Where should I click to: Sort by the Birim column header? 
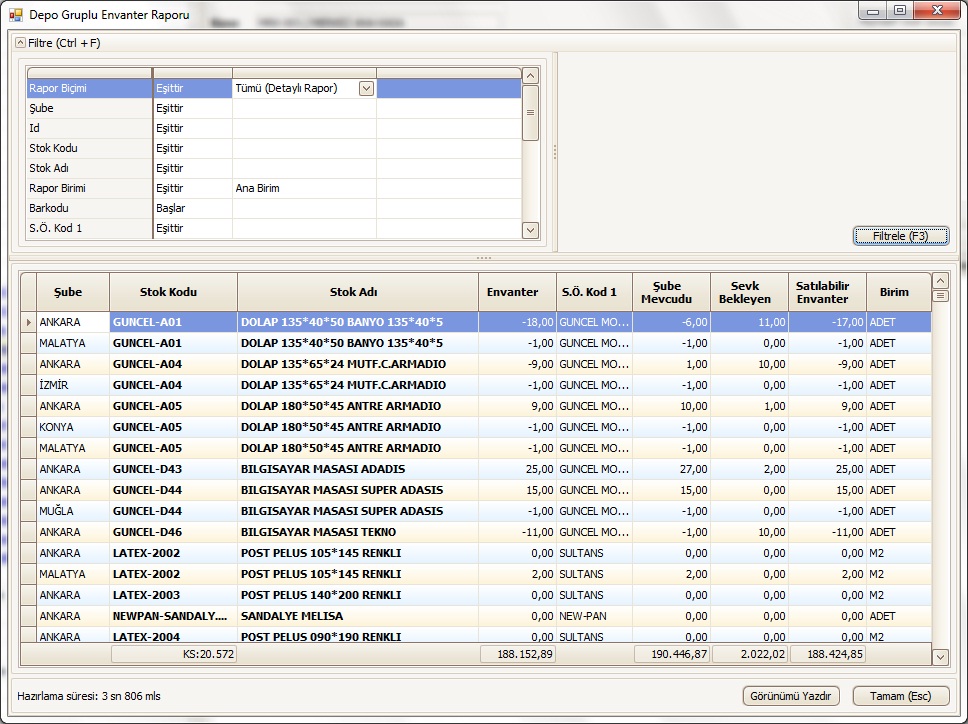(899, 293)
